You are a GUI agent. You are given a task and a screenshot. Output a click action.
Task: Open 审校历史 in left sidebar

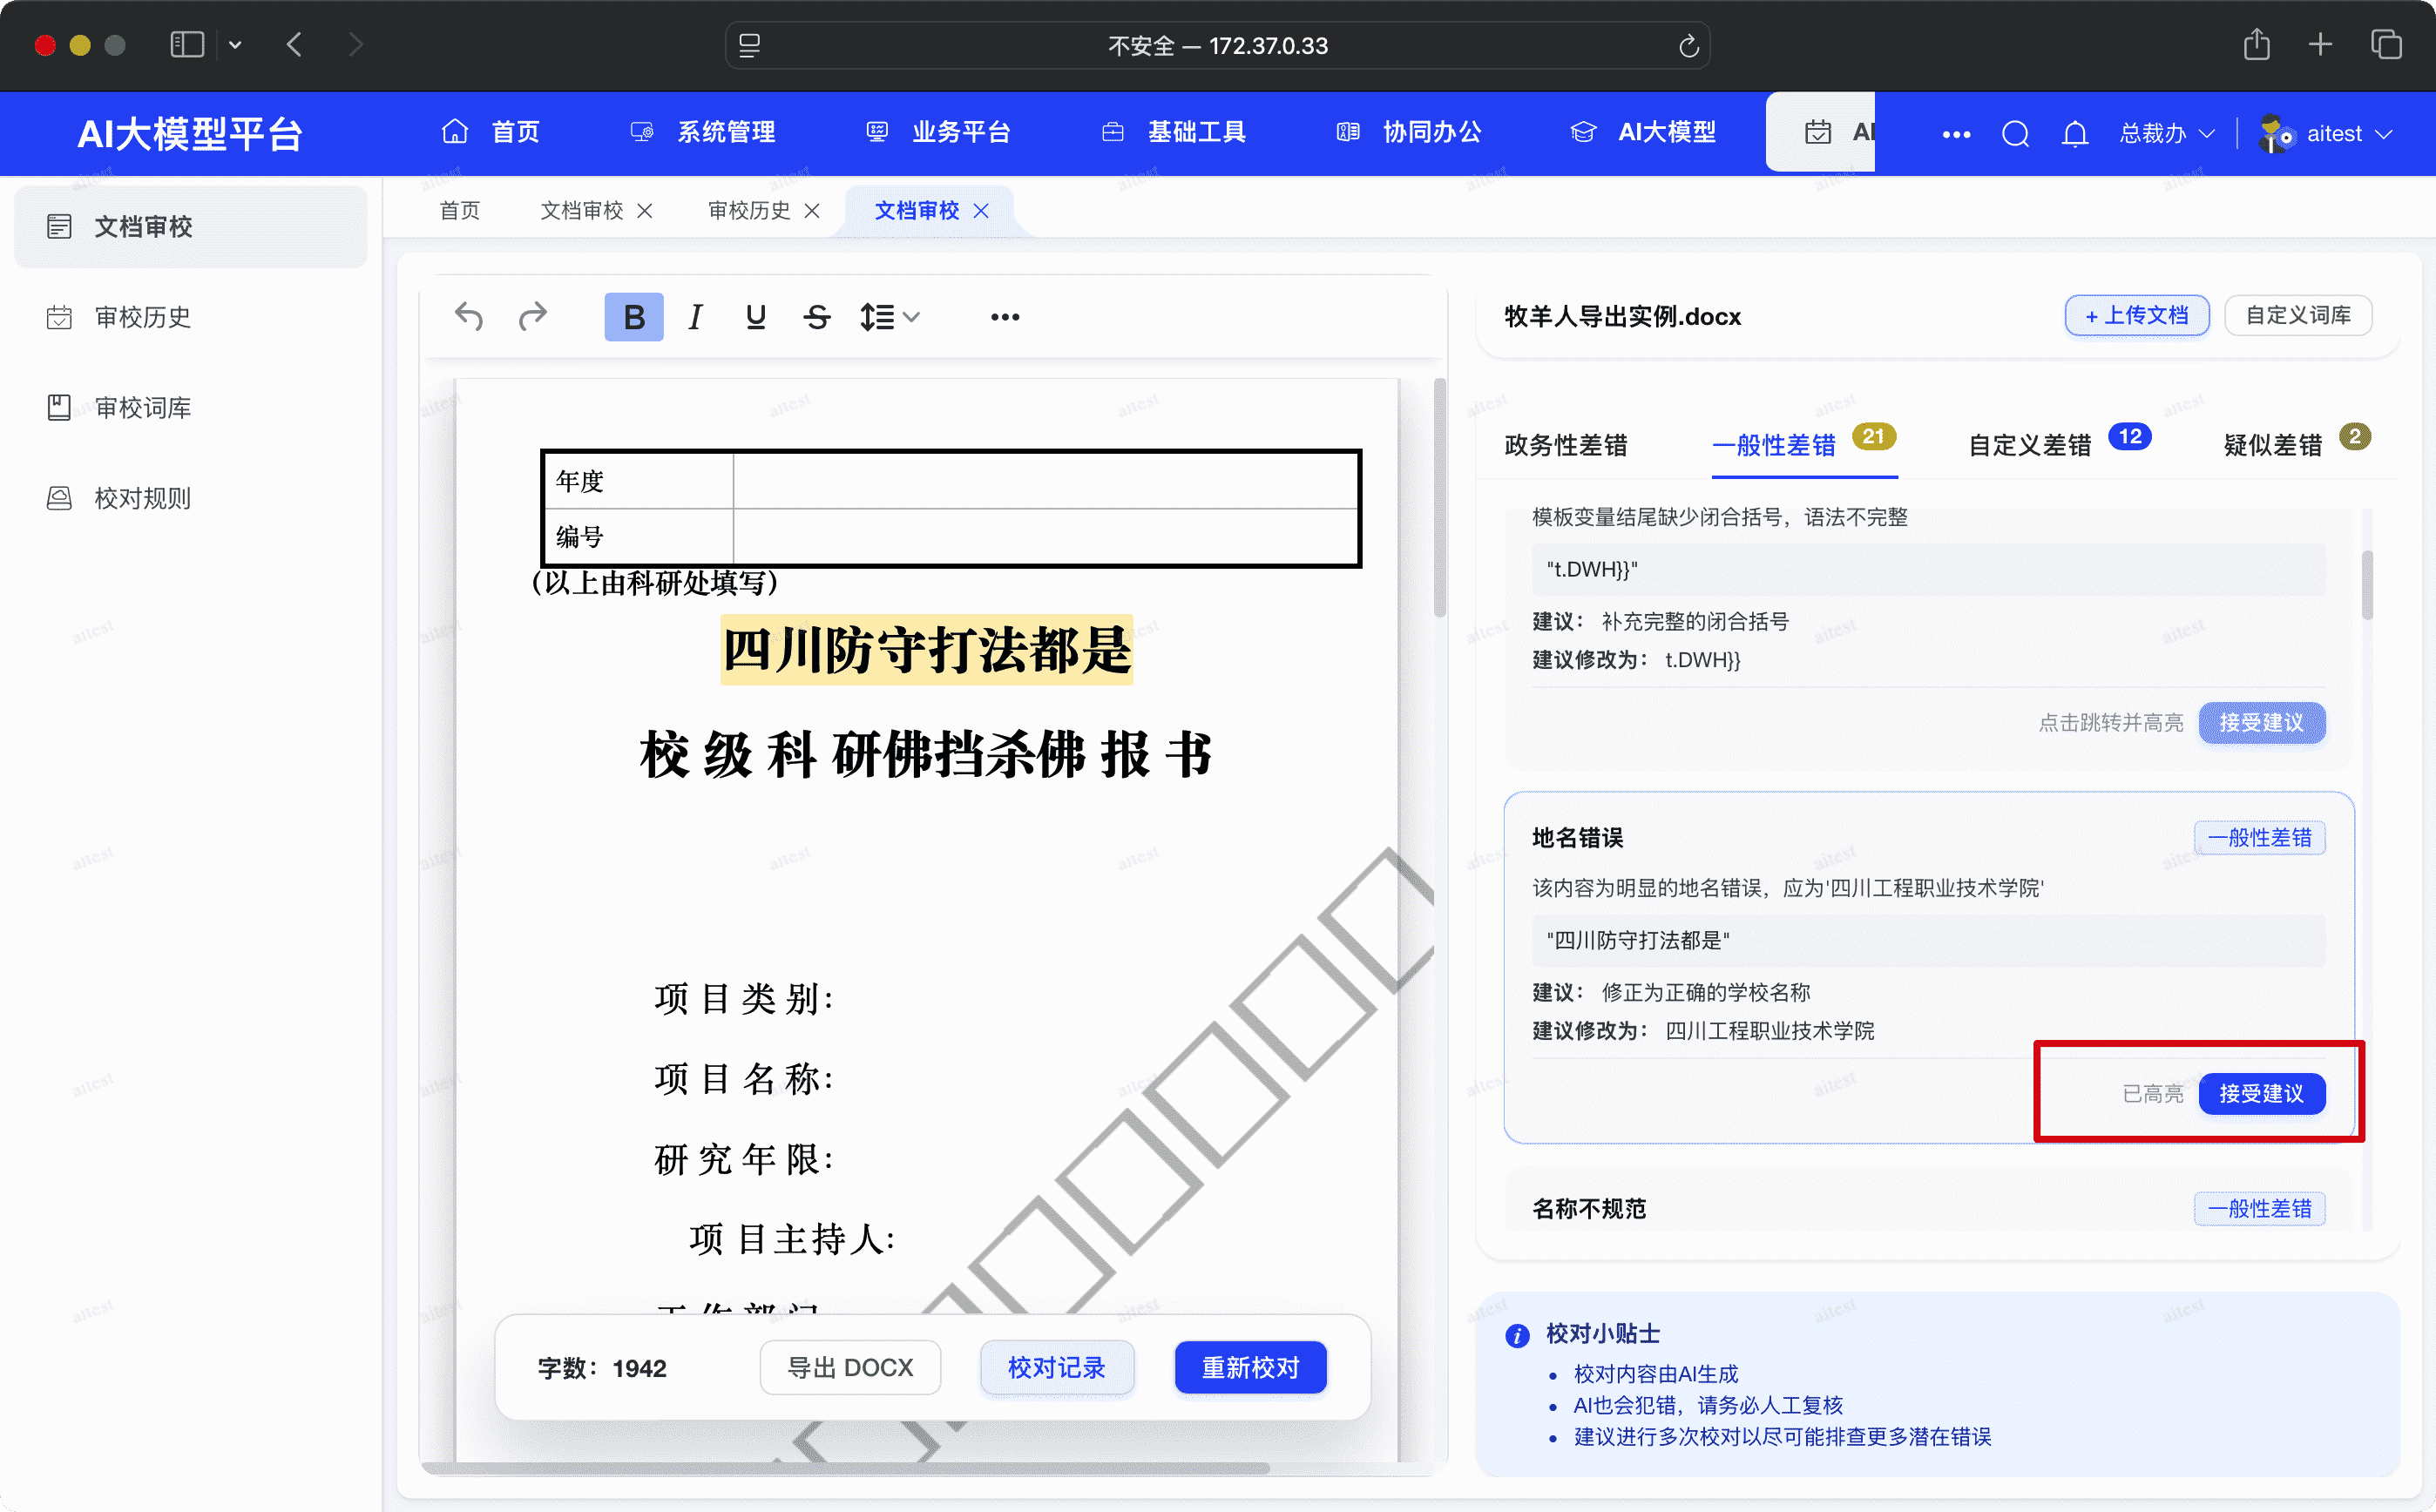pos(190,317)
